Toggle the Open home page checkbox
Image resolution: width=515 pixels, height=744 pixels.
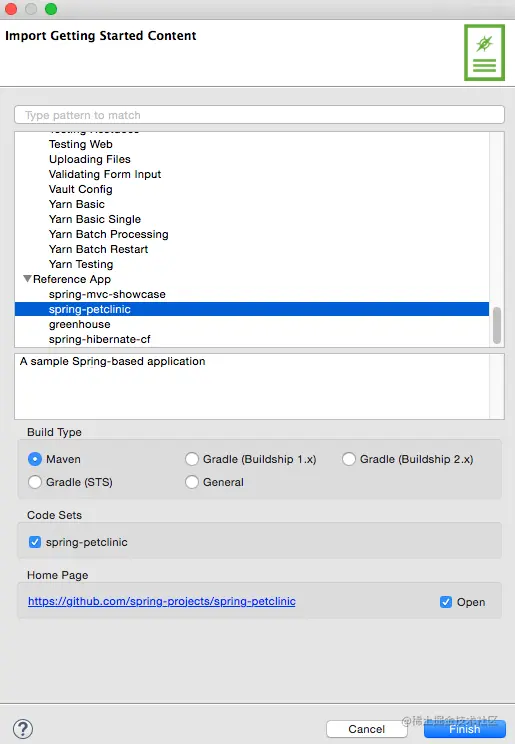446,602
